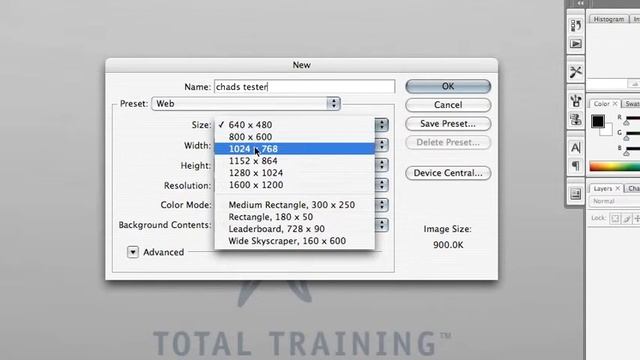Open the Tool Presets panel icon
The width and height of the screenshot is (640, 360).
coord(576,72)
